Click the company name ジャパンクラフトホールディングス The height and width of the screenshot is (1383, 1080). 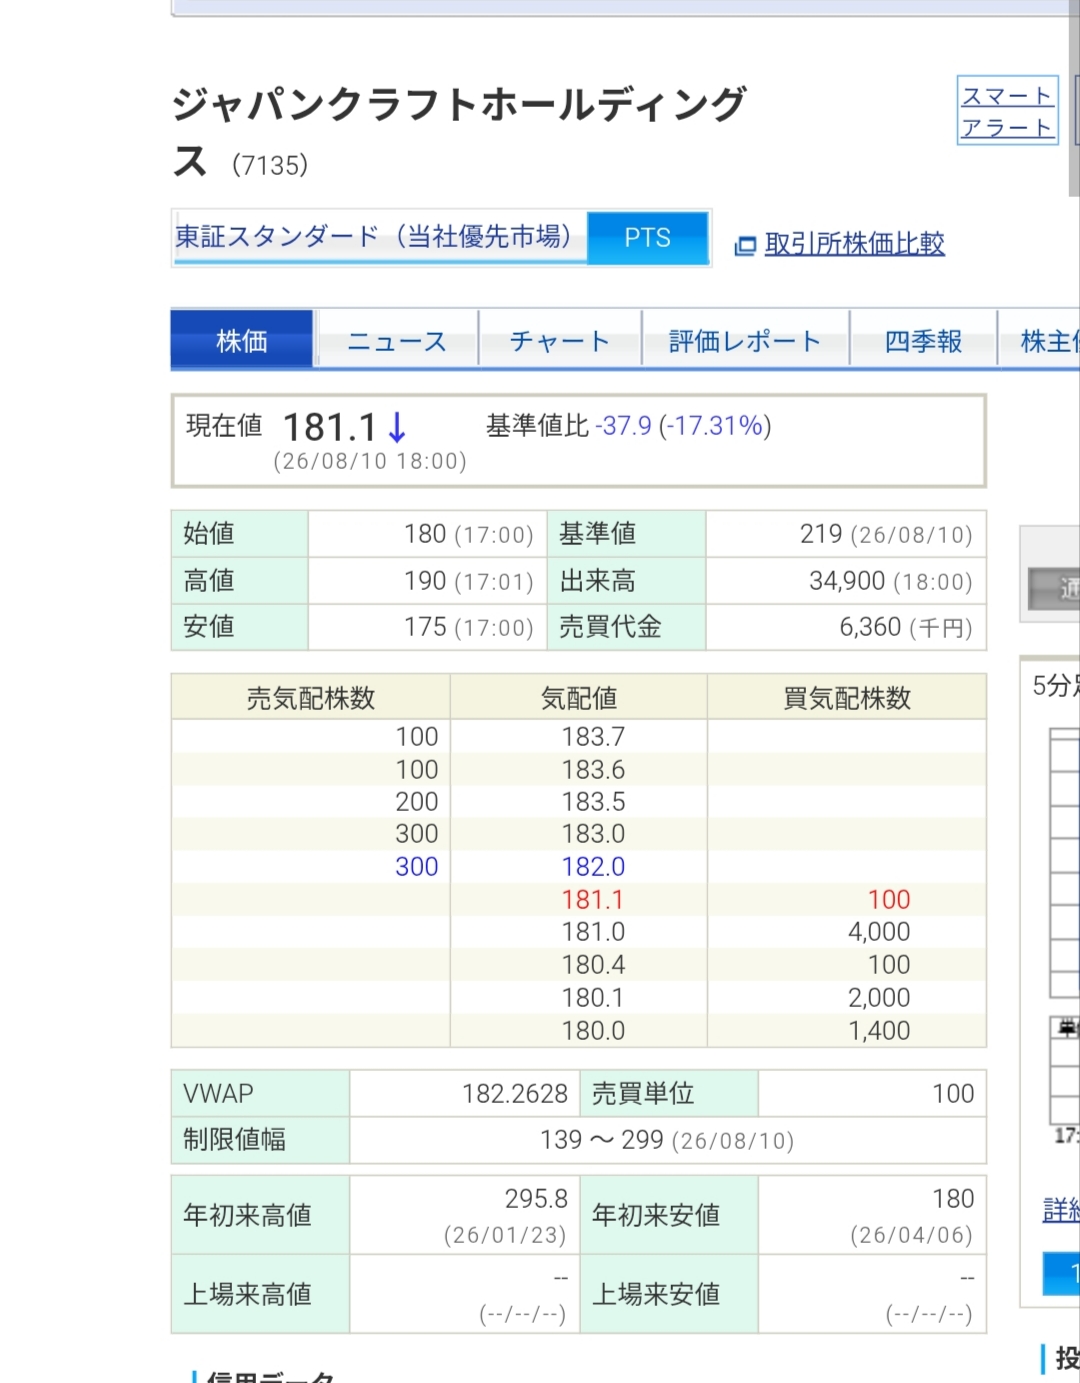pyautogui.click(x=459, y=131)
